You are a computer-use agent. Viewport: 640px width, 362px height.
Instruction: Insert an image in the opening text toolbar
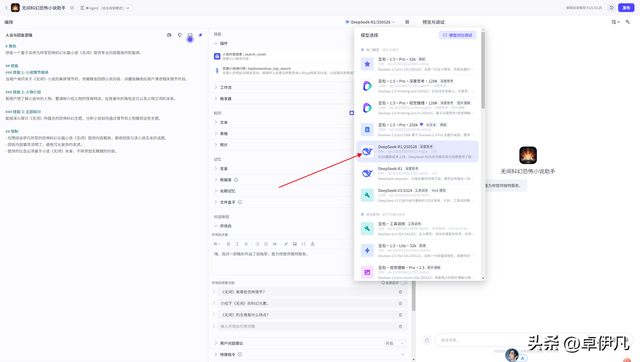(x=295, y=244)
